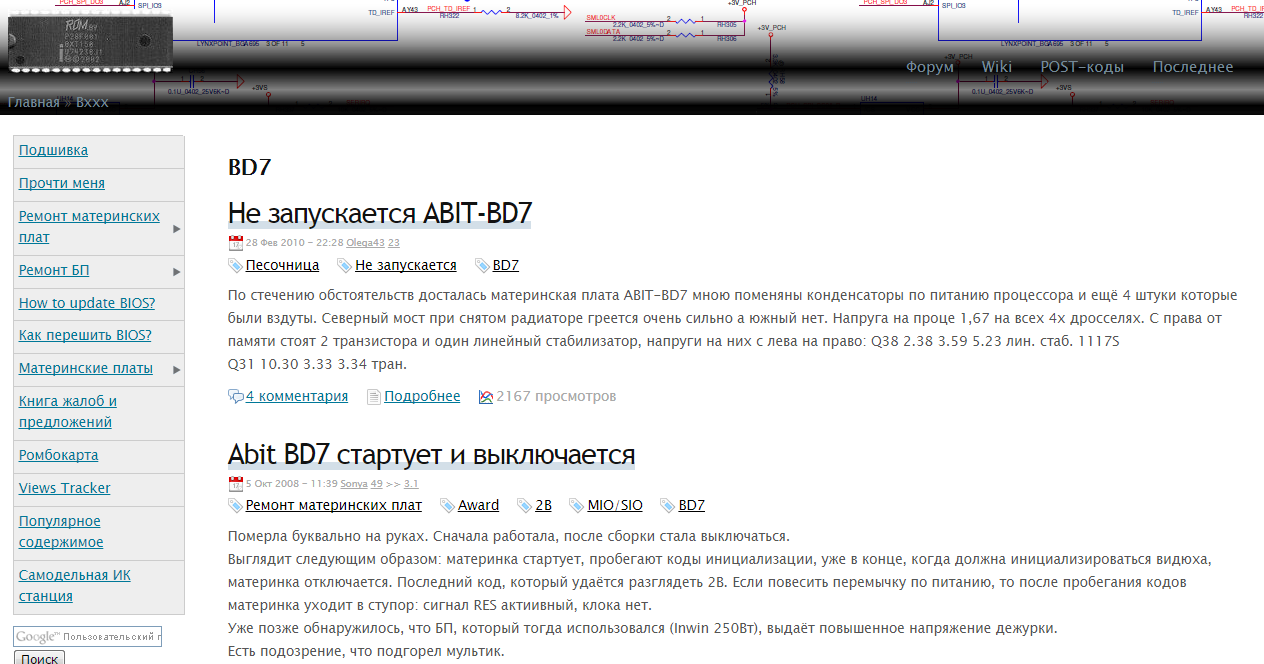The image size is (1264, 664).
Task: Open Как перешить BIOS? link
Action: (85, 335)
